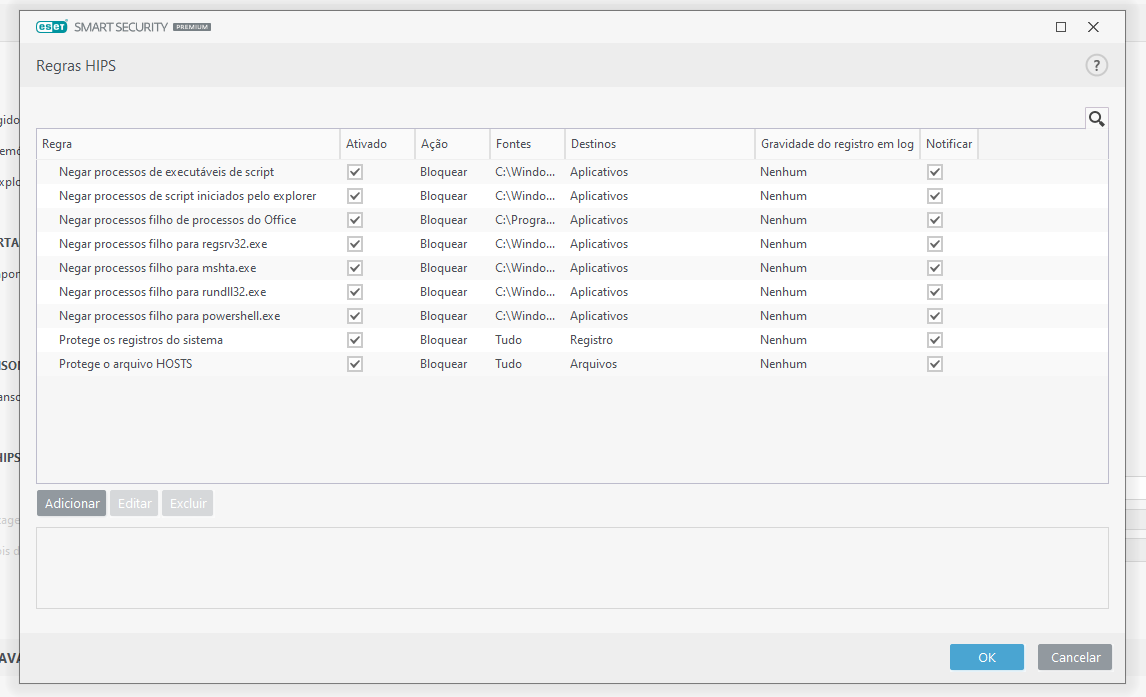This screenshot has width=1146, height=697.
Task: Select the regsrv32.exe child process rule
Action: pyautogui.click(x=162, y=244)
